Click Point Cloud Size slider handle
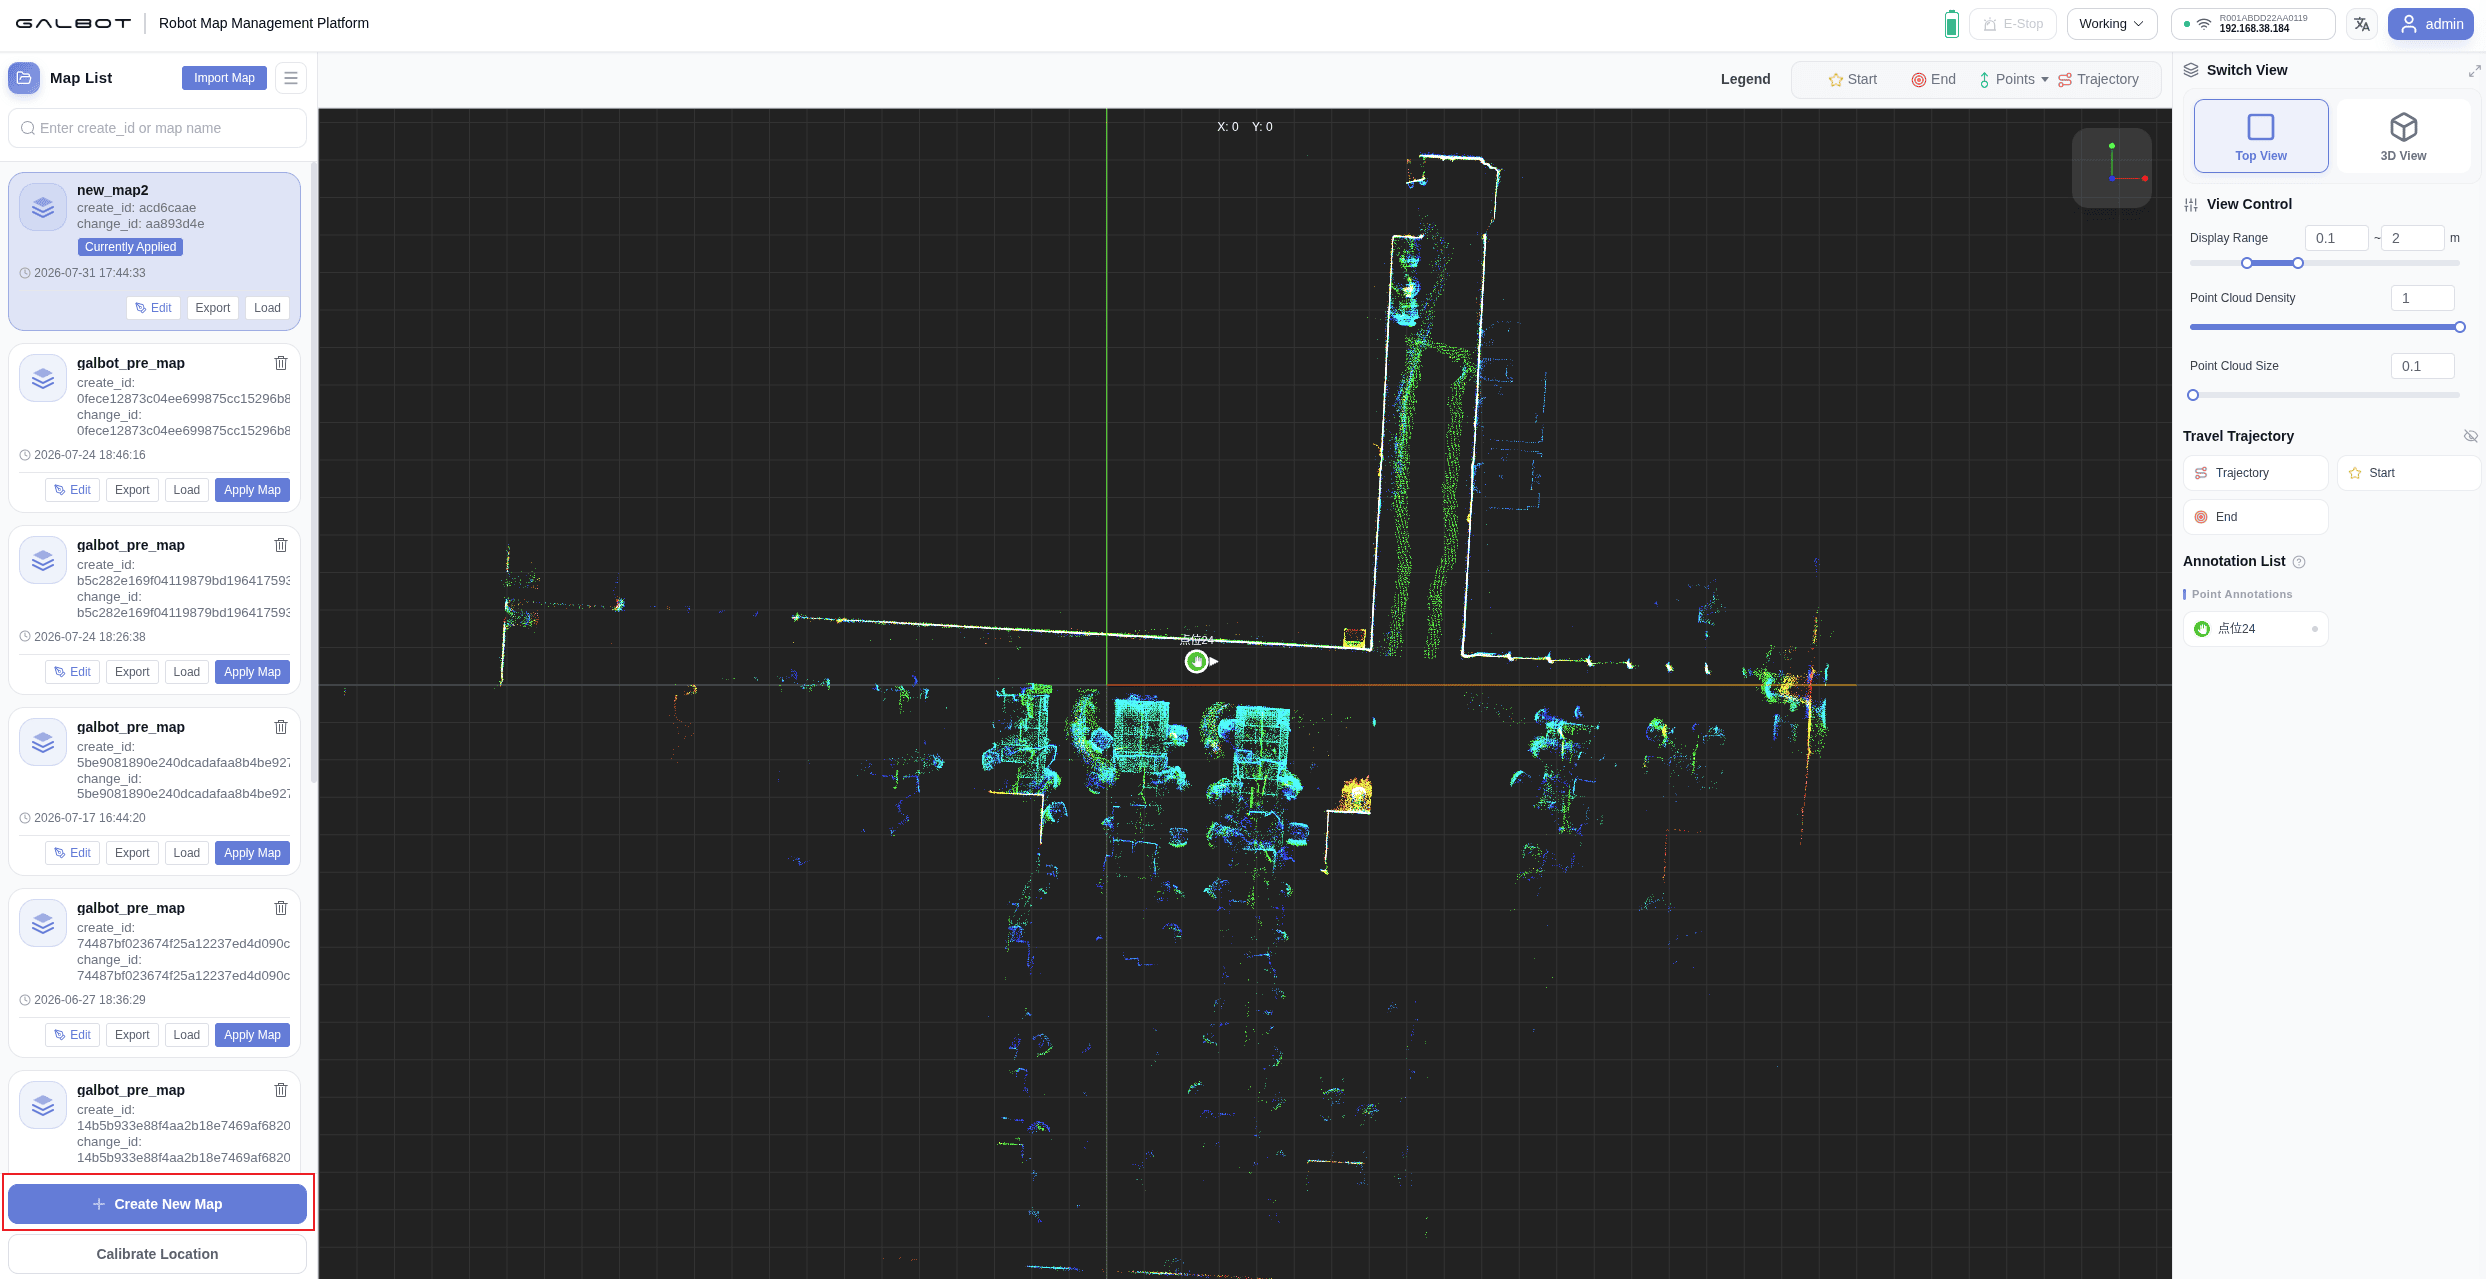 (2193, 395)
